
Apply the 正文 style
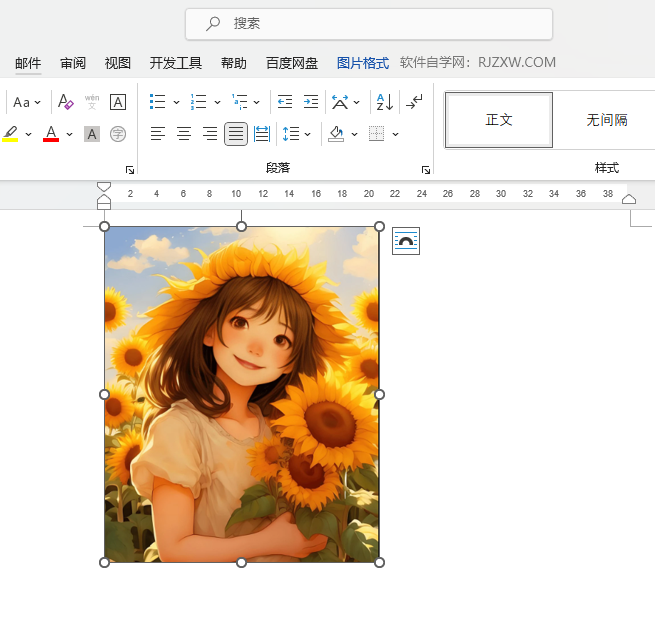[x=499, y=120]
